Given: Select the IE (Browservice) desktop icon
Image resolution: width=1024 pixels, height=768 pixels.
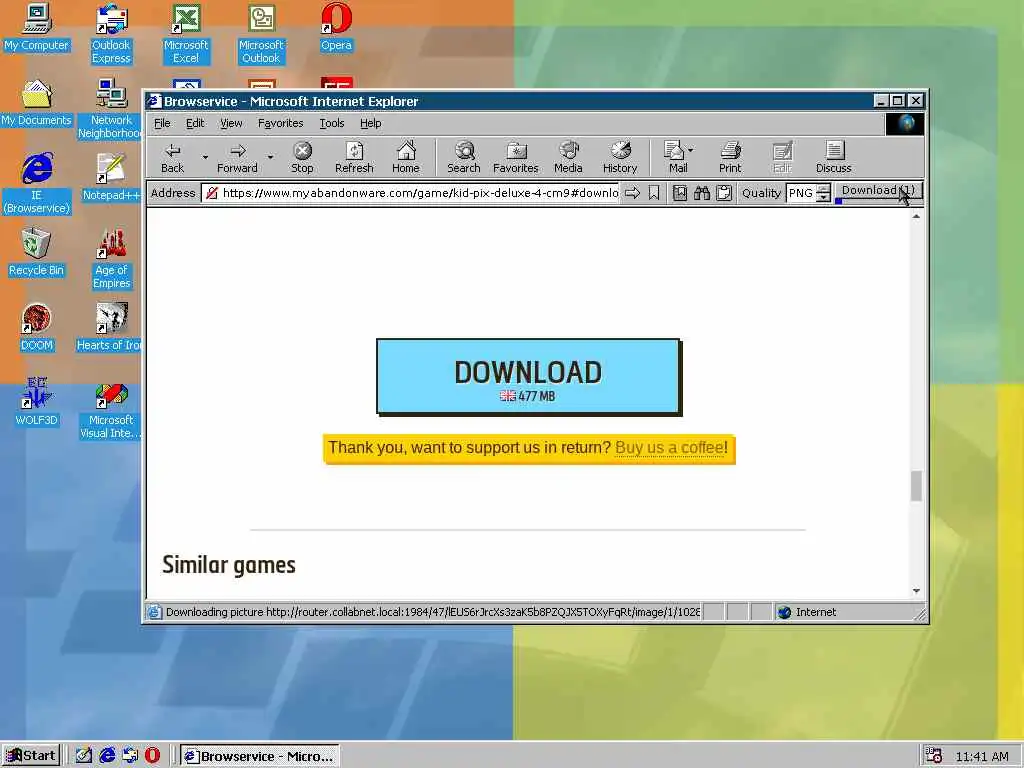Looking at the screenshot, I should click(37, 184).
